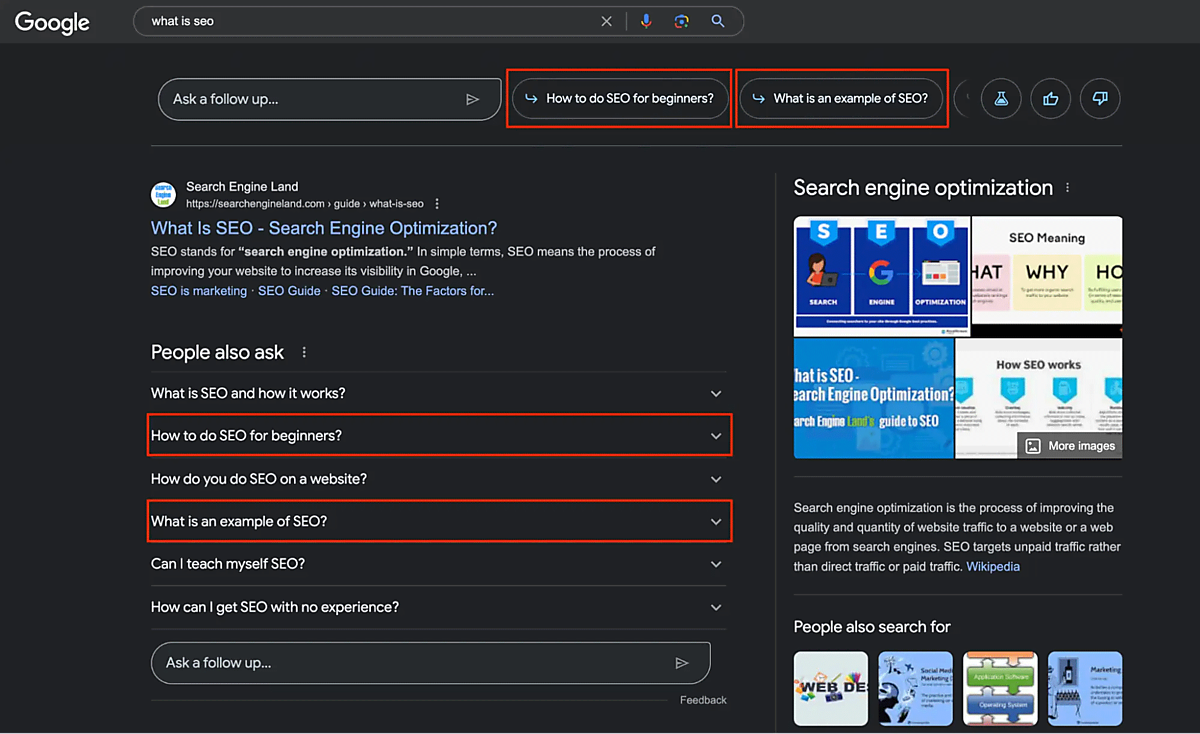This screenshot has width=1200, height=734.
Task: Click the More images button
Action: click(x=1070, y=446)
